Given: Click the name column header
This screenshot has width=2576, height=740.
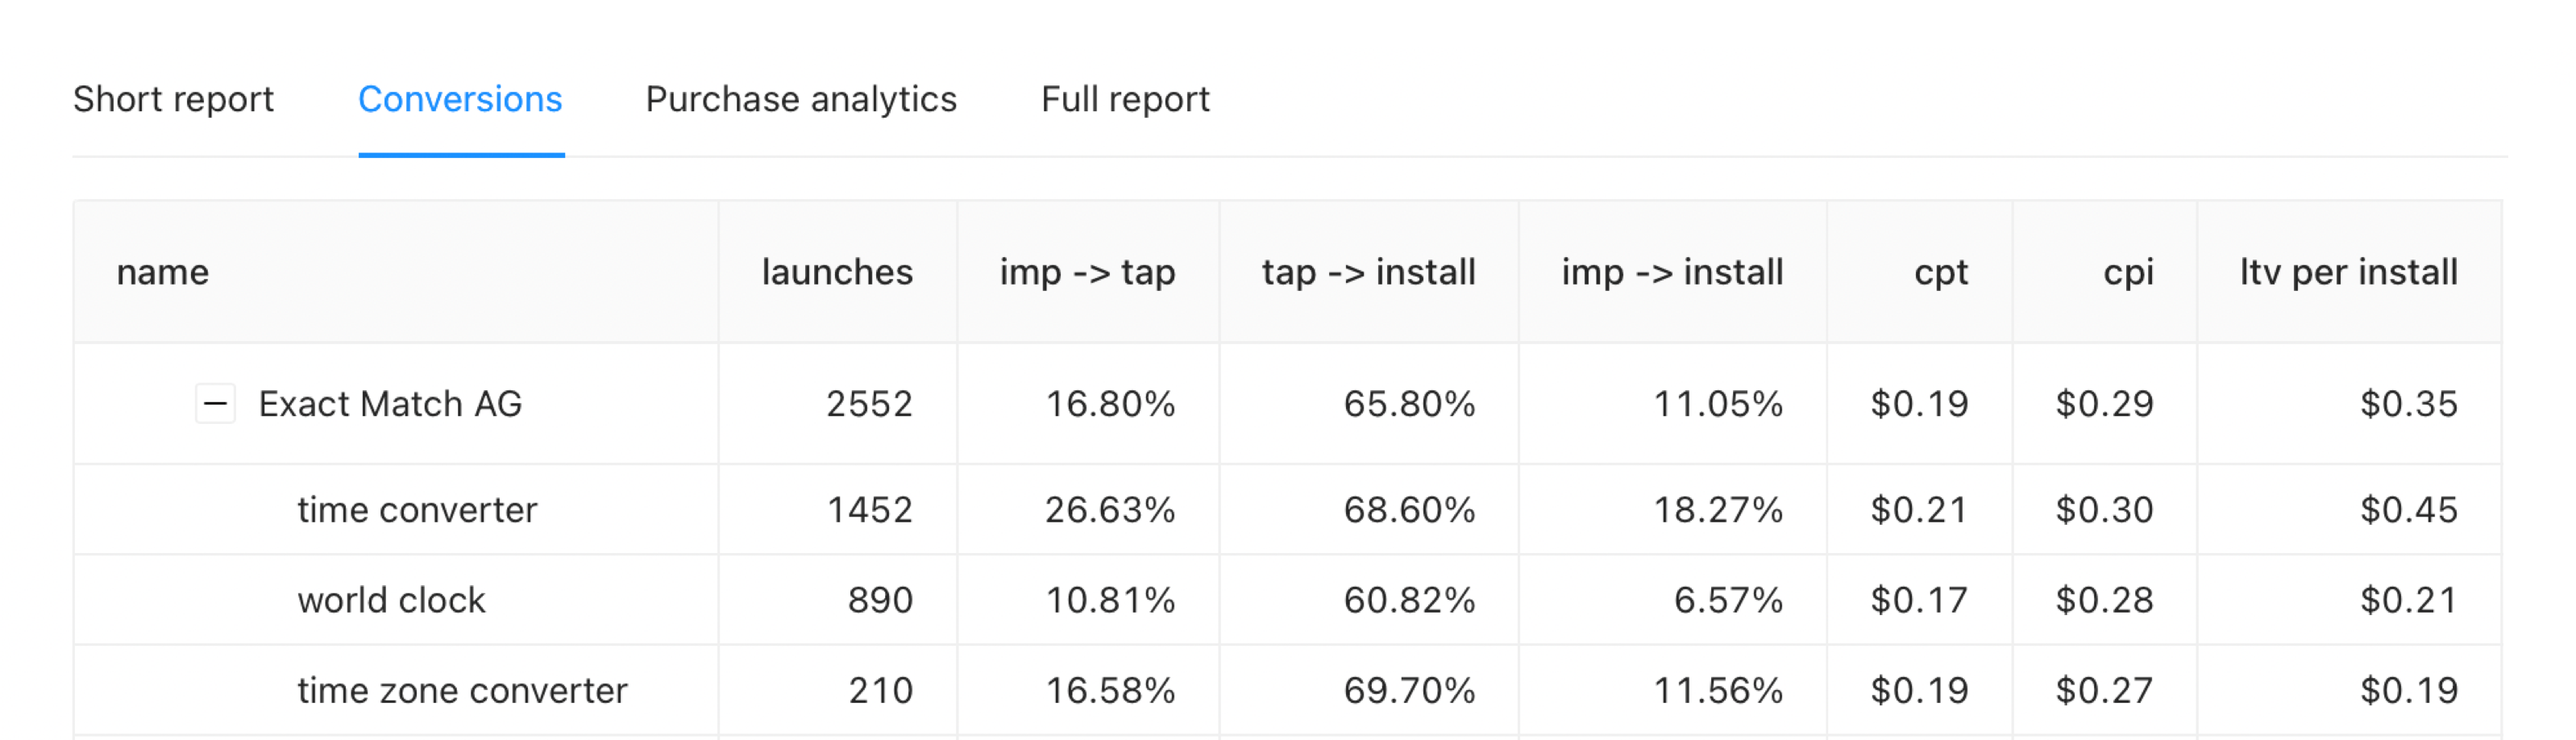Looking at the screenshot, I should coord(163,272).
